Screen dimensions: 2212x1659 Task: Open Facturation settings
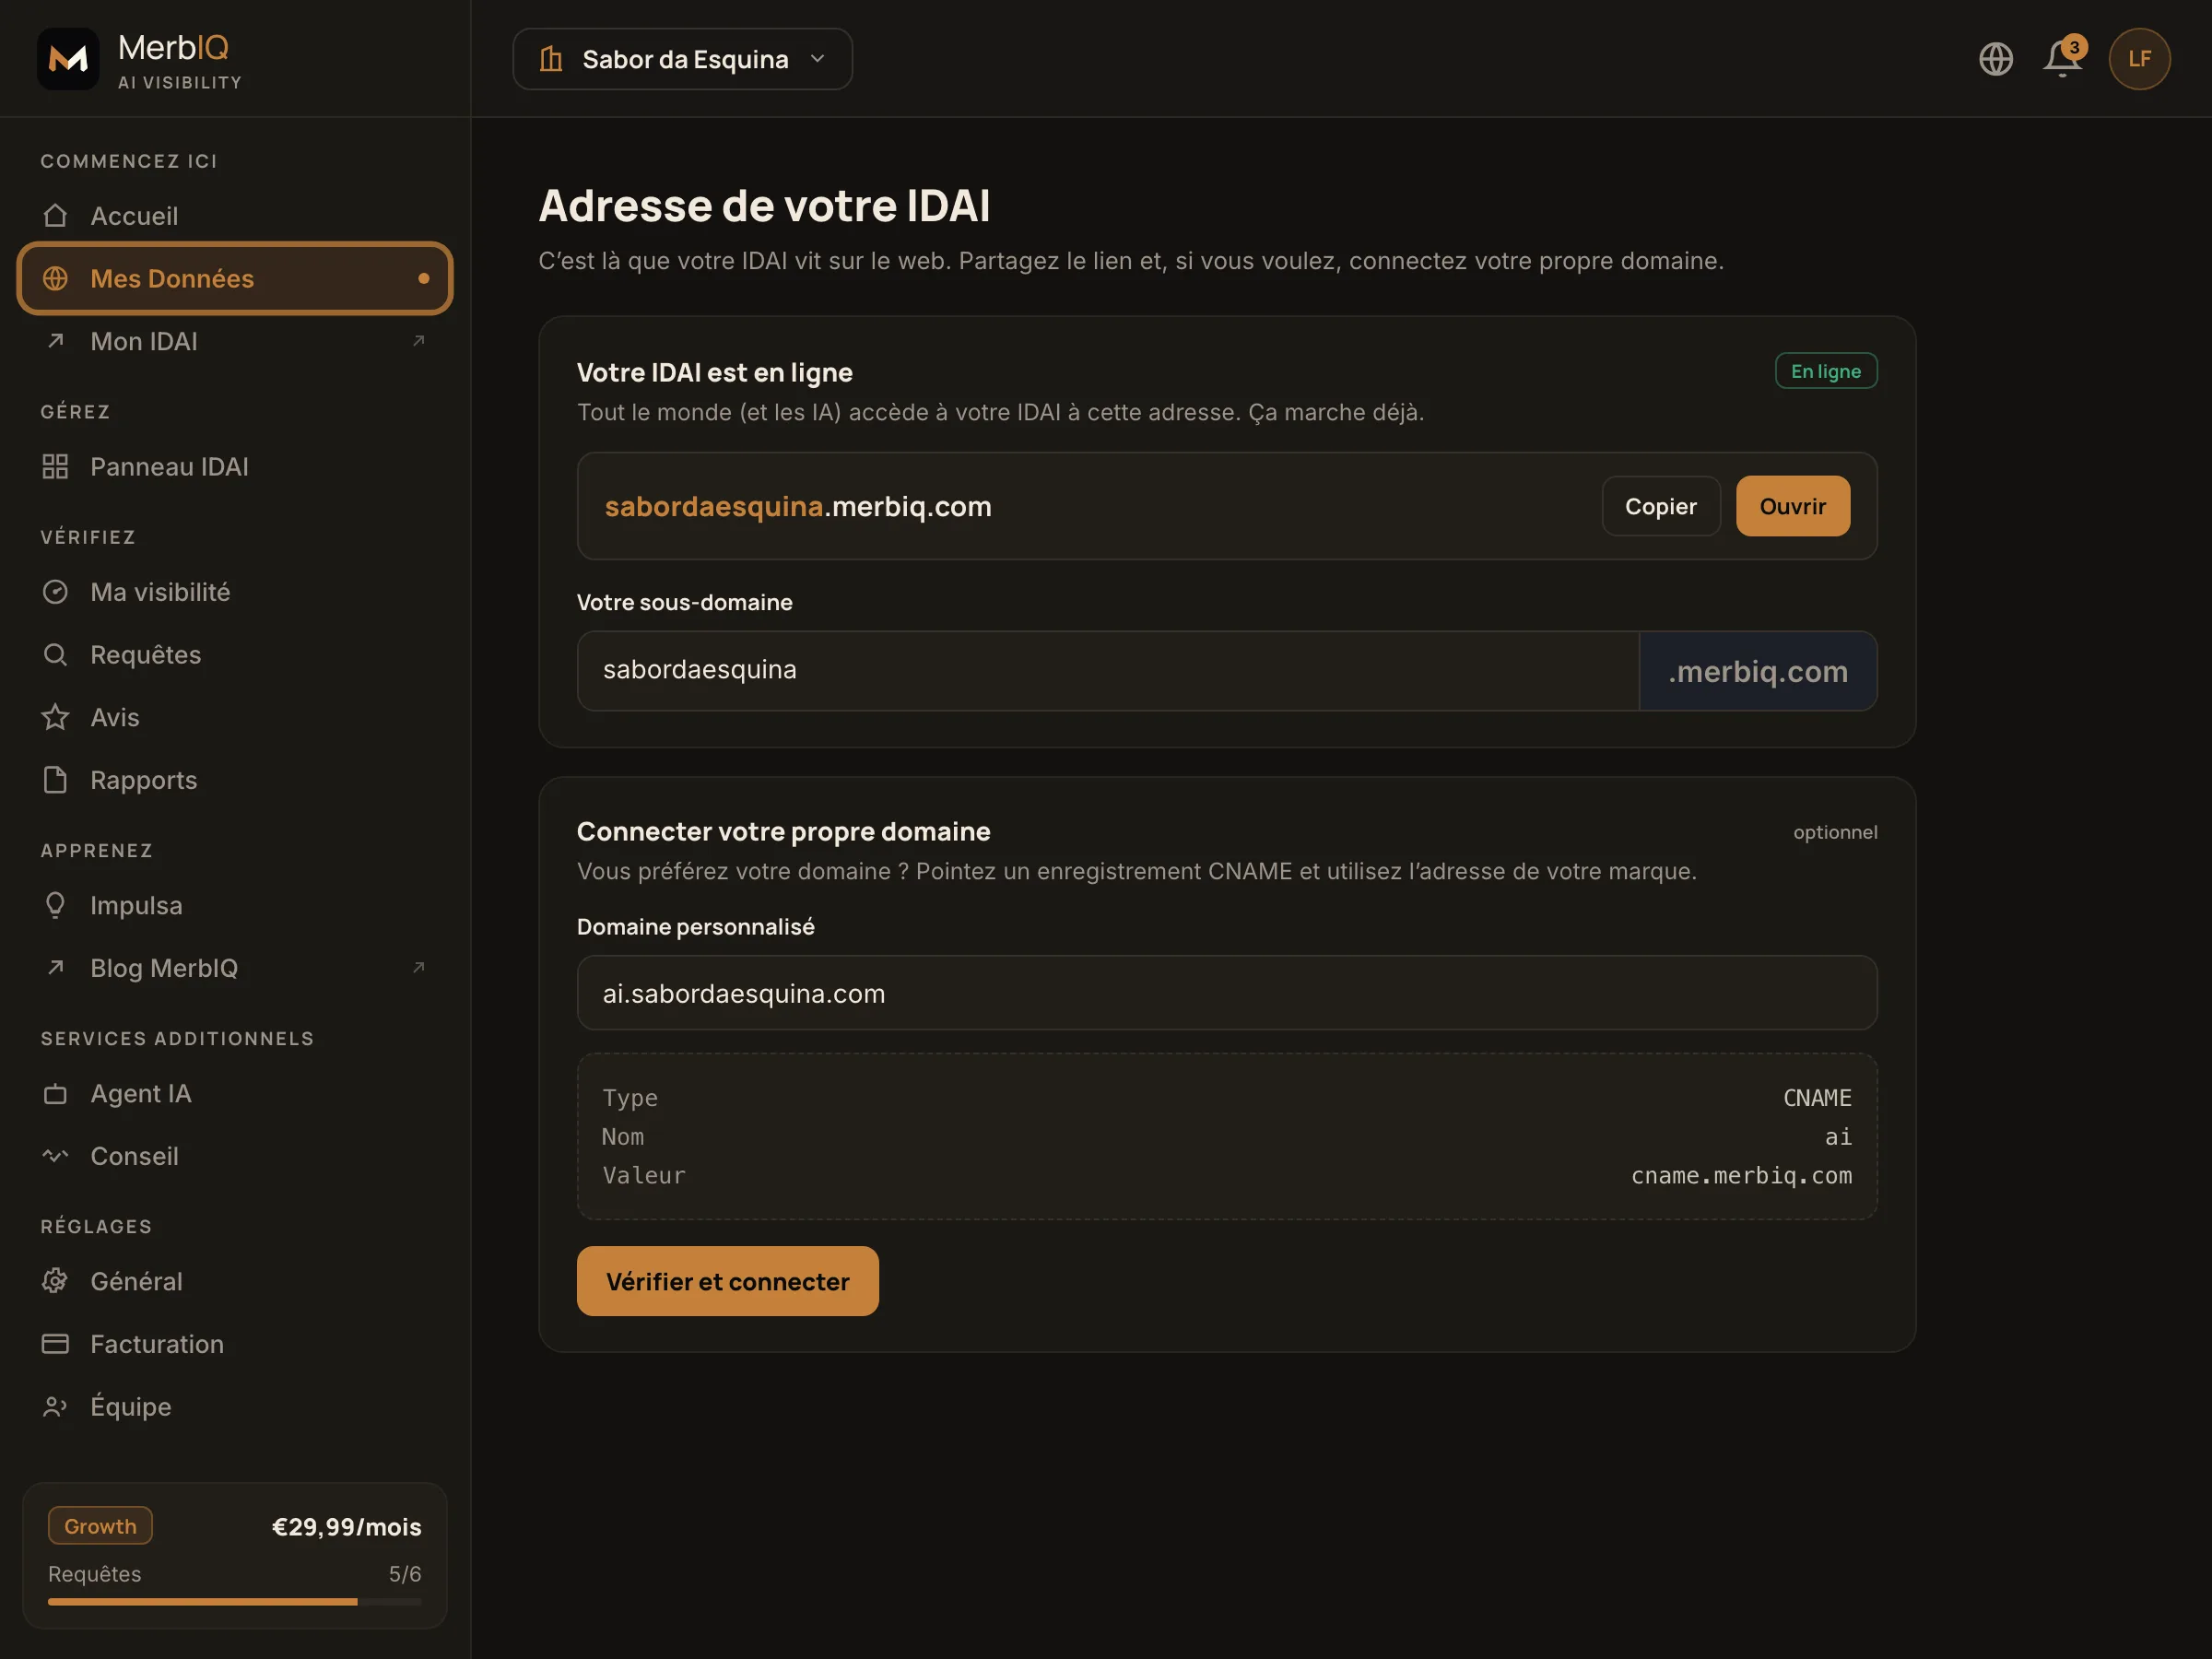[235, 1344]
